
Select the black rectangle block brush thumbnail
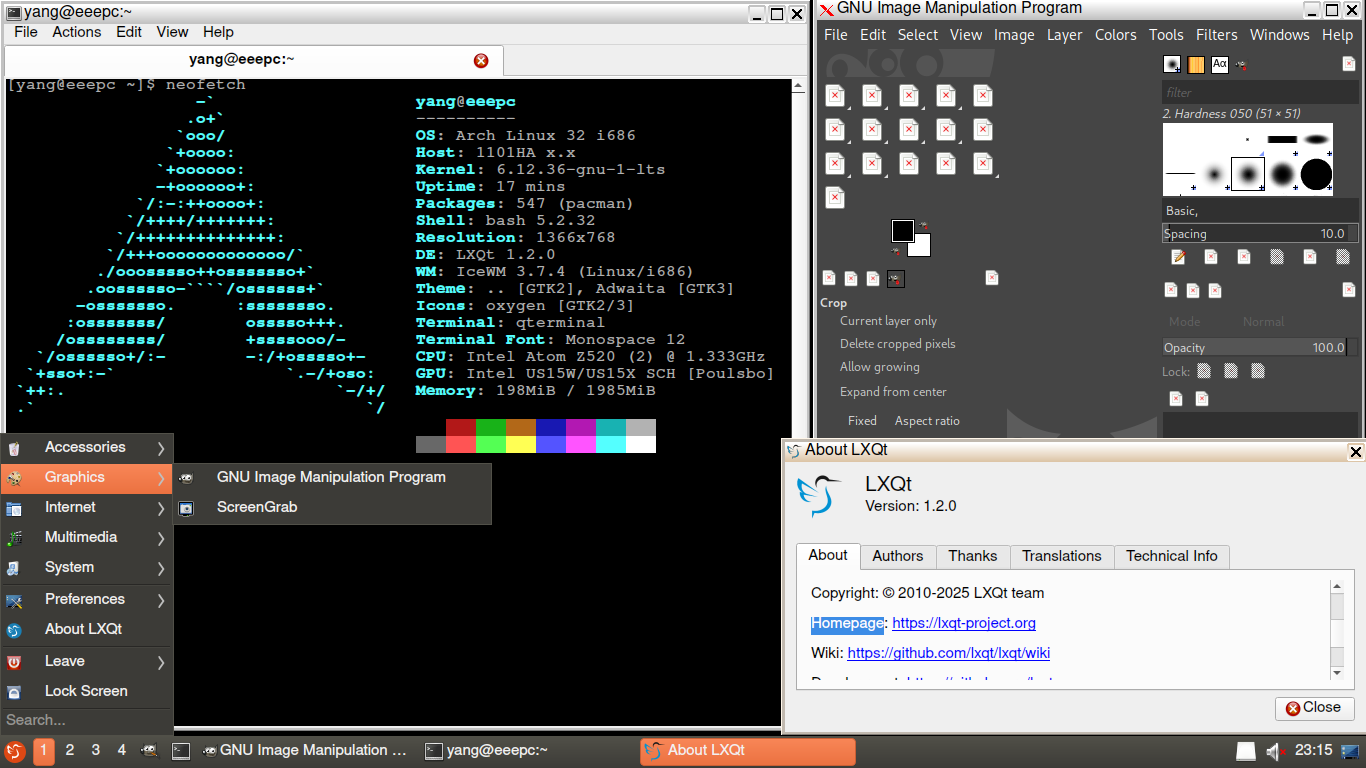1282,139
